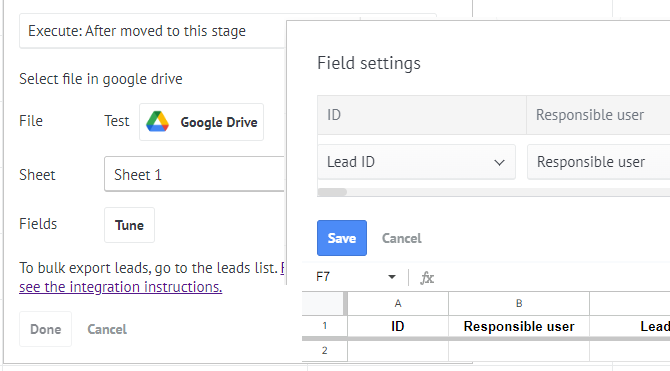Click Cancel next to Done
Screen dimensions: 670x371
[x=107, y=329]
